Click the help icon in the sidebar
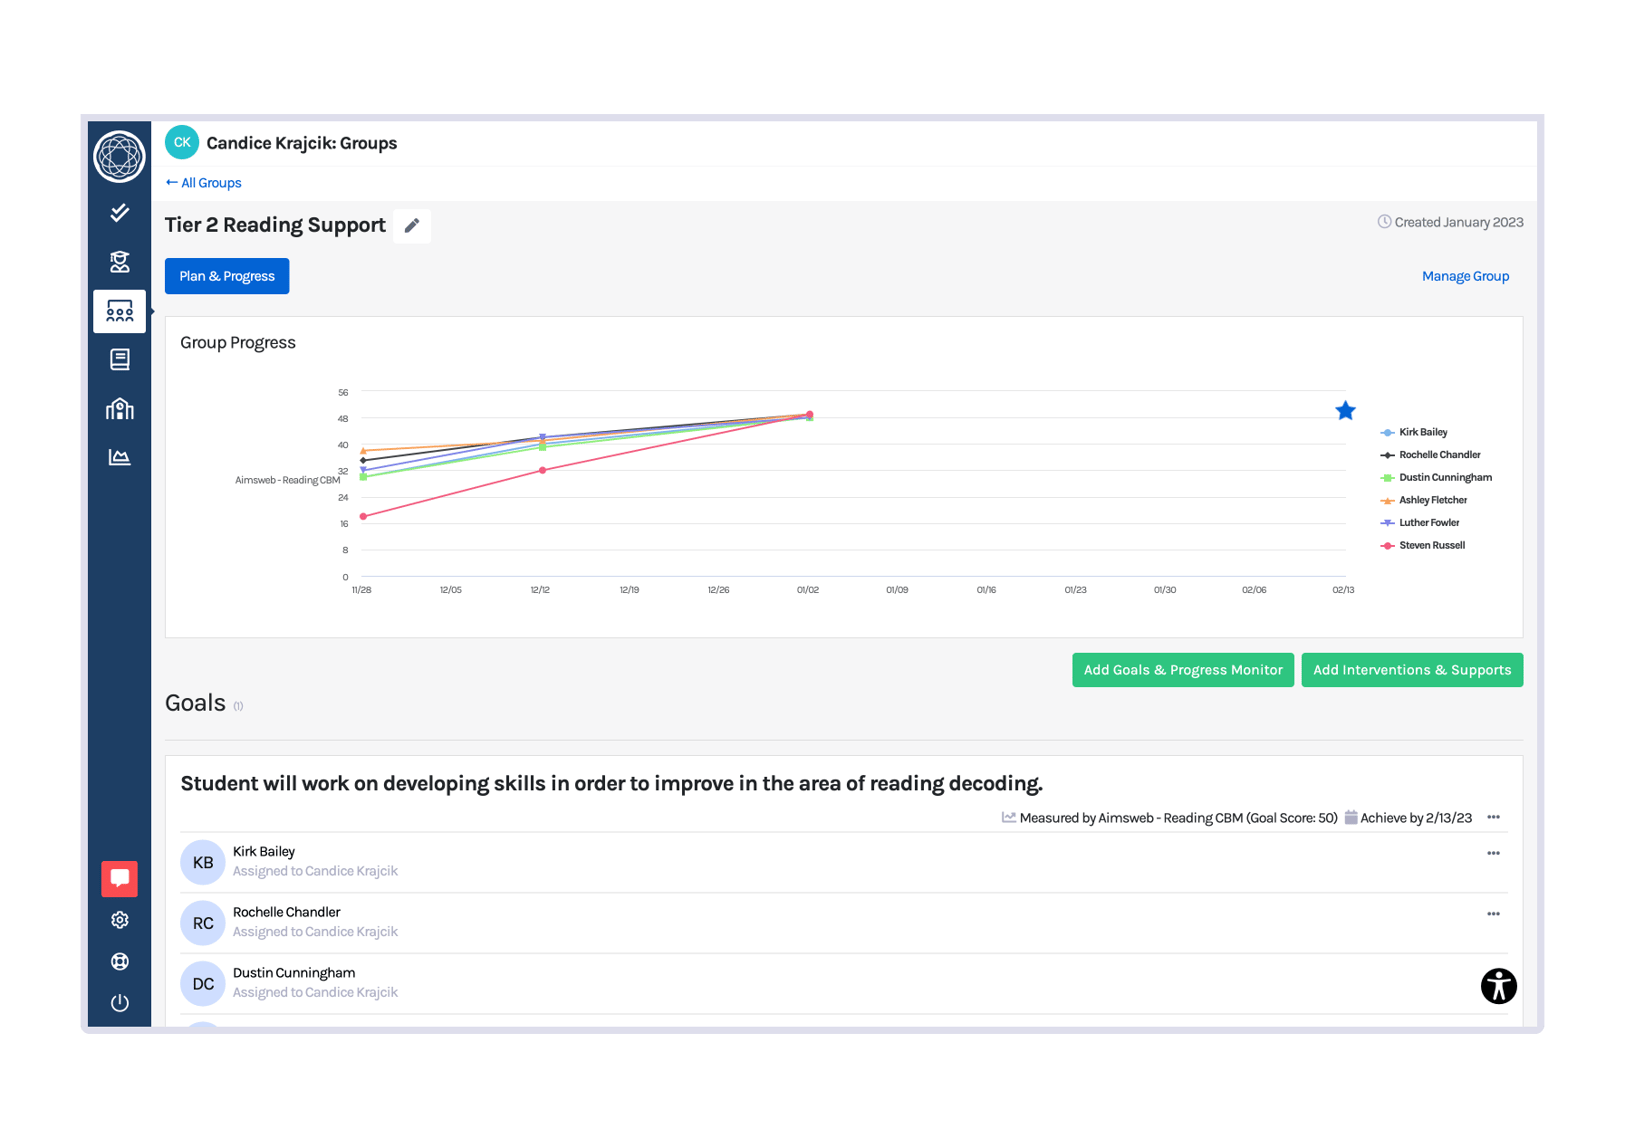The height and width of the screenshot is (1148, 1625). pos(119,961)
